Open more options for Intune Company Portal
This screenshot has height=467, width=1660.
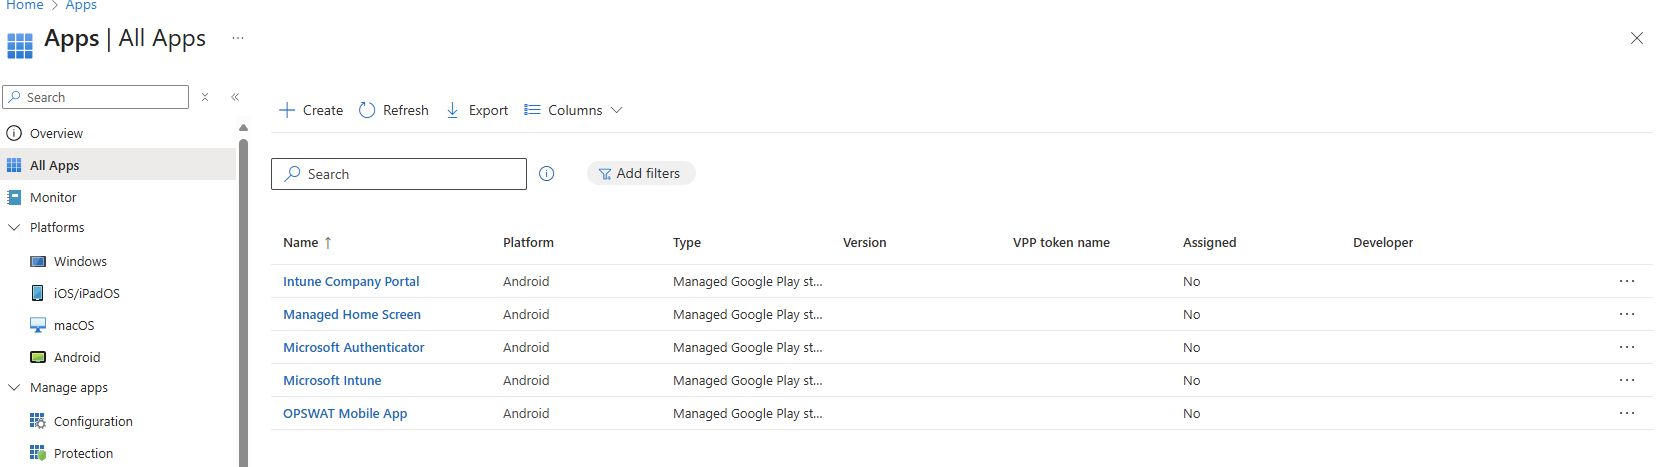click(x=1627, y=281)
